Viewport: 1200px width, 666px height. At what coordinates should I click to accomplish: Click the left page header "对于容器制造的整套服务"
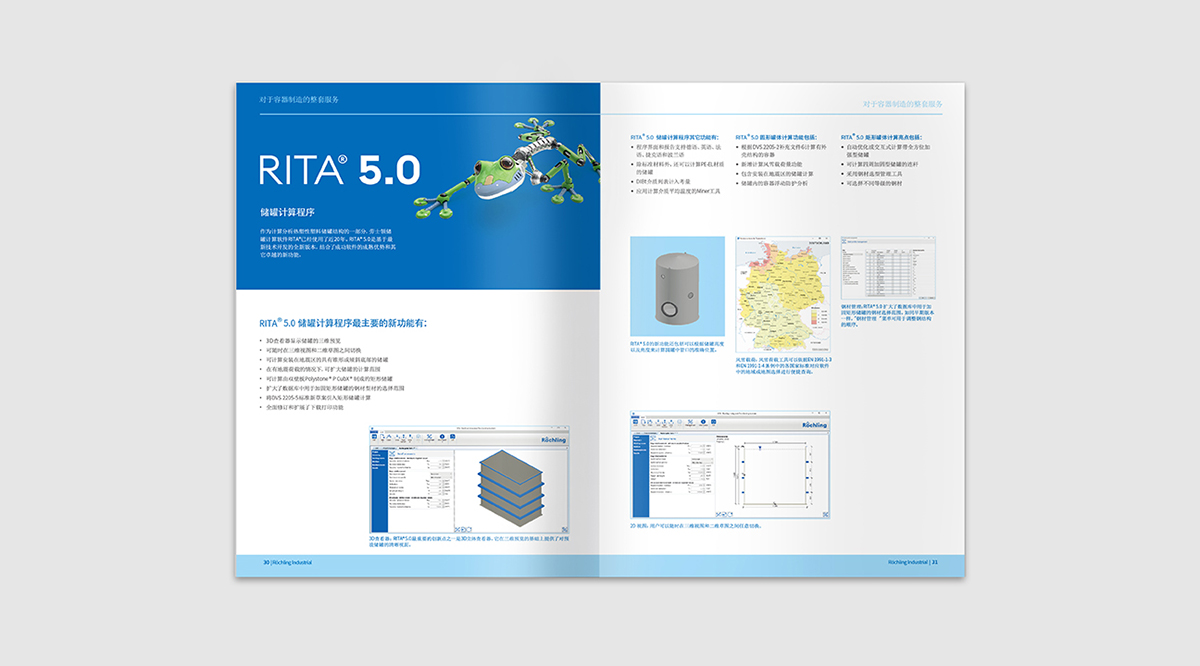click(299, 100)
